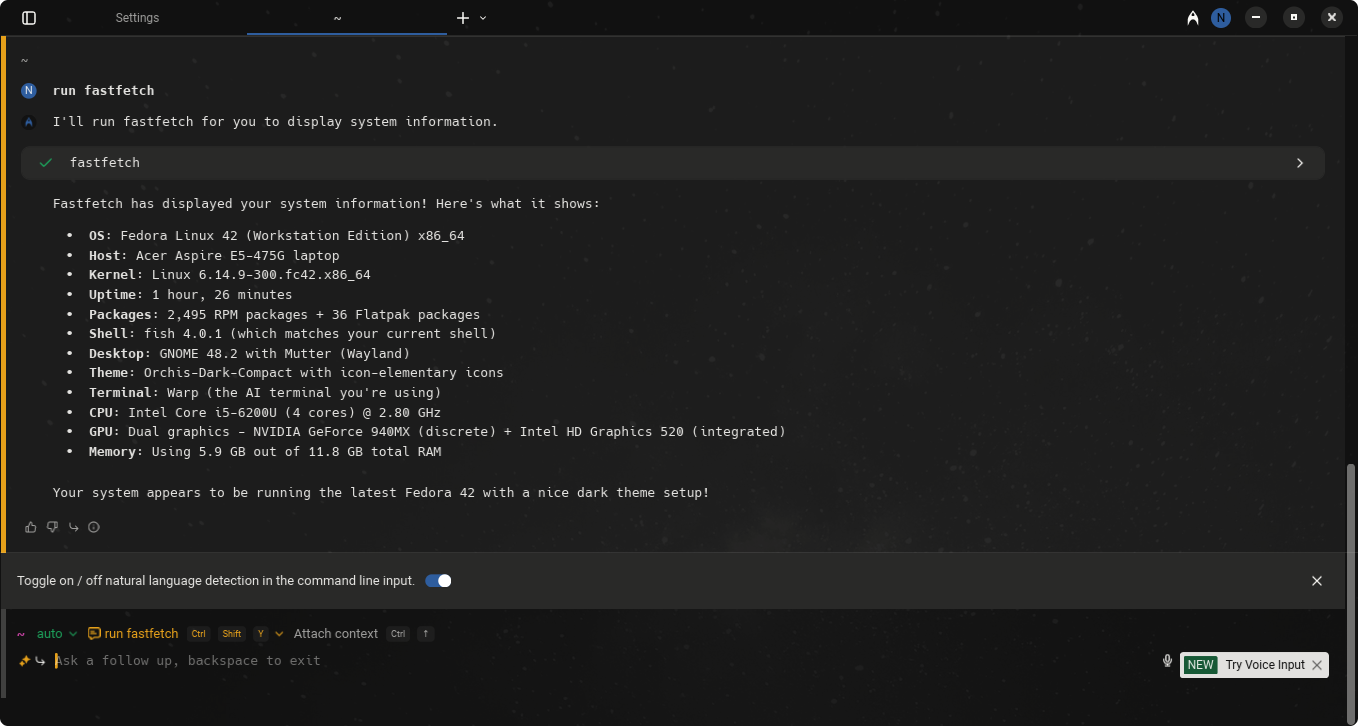The height and width of the screenshot is (726, 1358).
Task: Click Attach context
Action: click(336, 634)
